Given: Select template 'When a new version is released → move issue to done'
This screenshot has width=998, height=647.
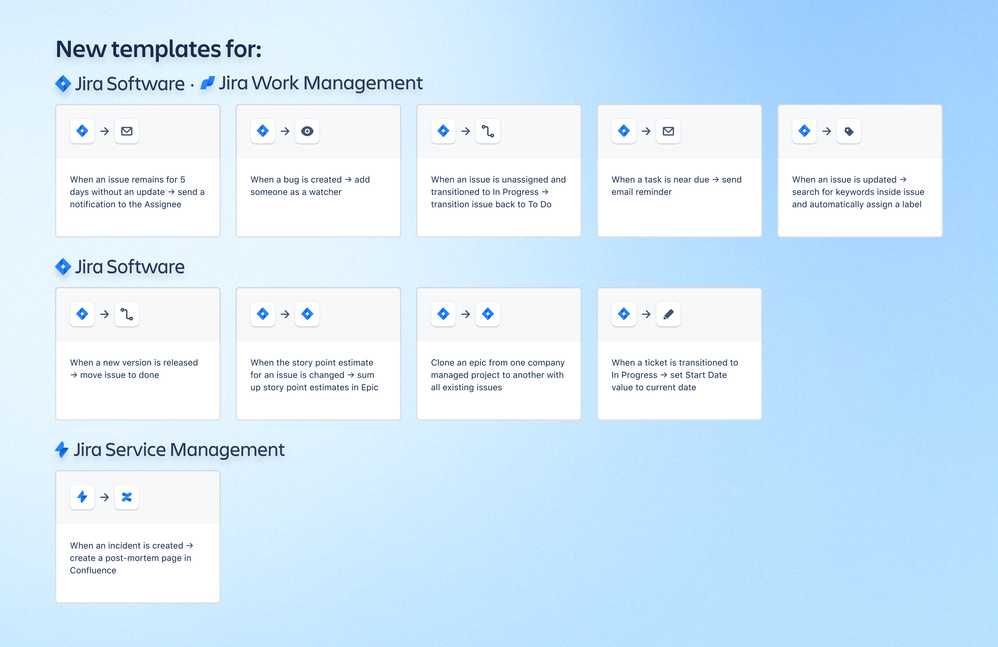Looking at the screenshot, I should coord(137,354).
